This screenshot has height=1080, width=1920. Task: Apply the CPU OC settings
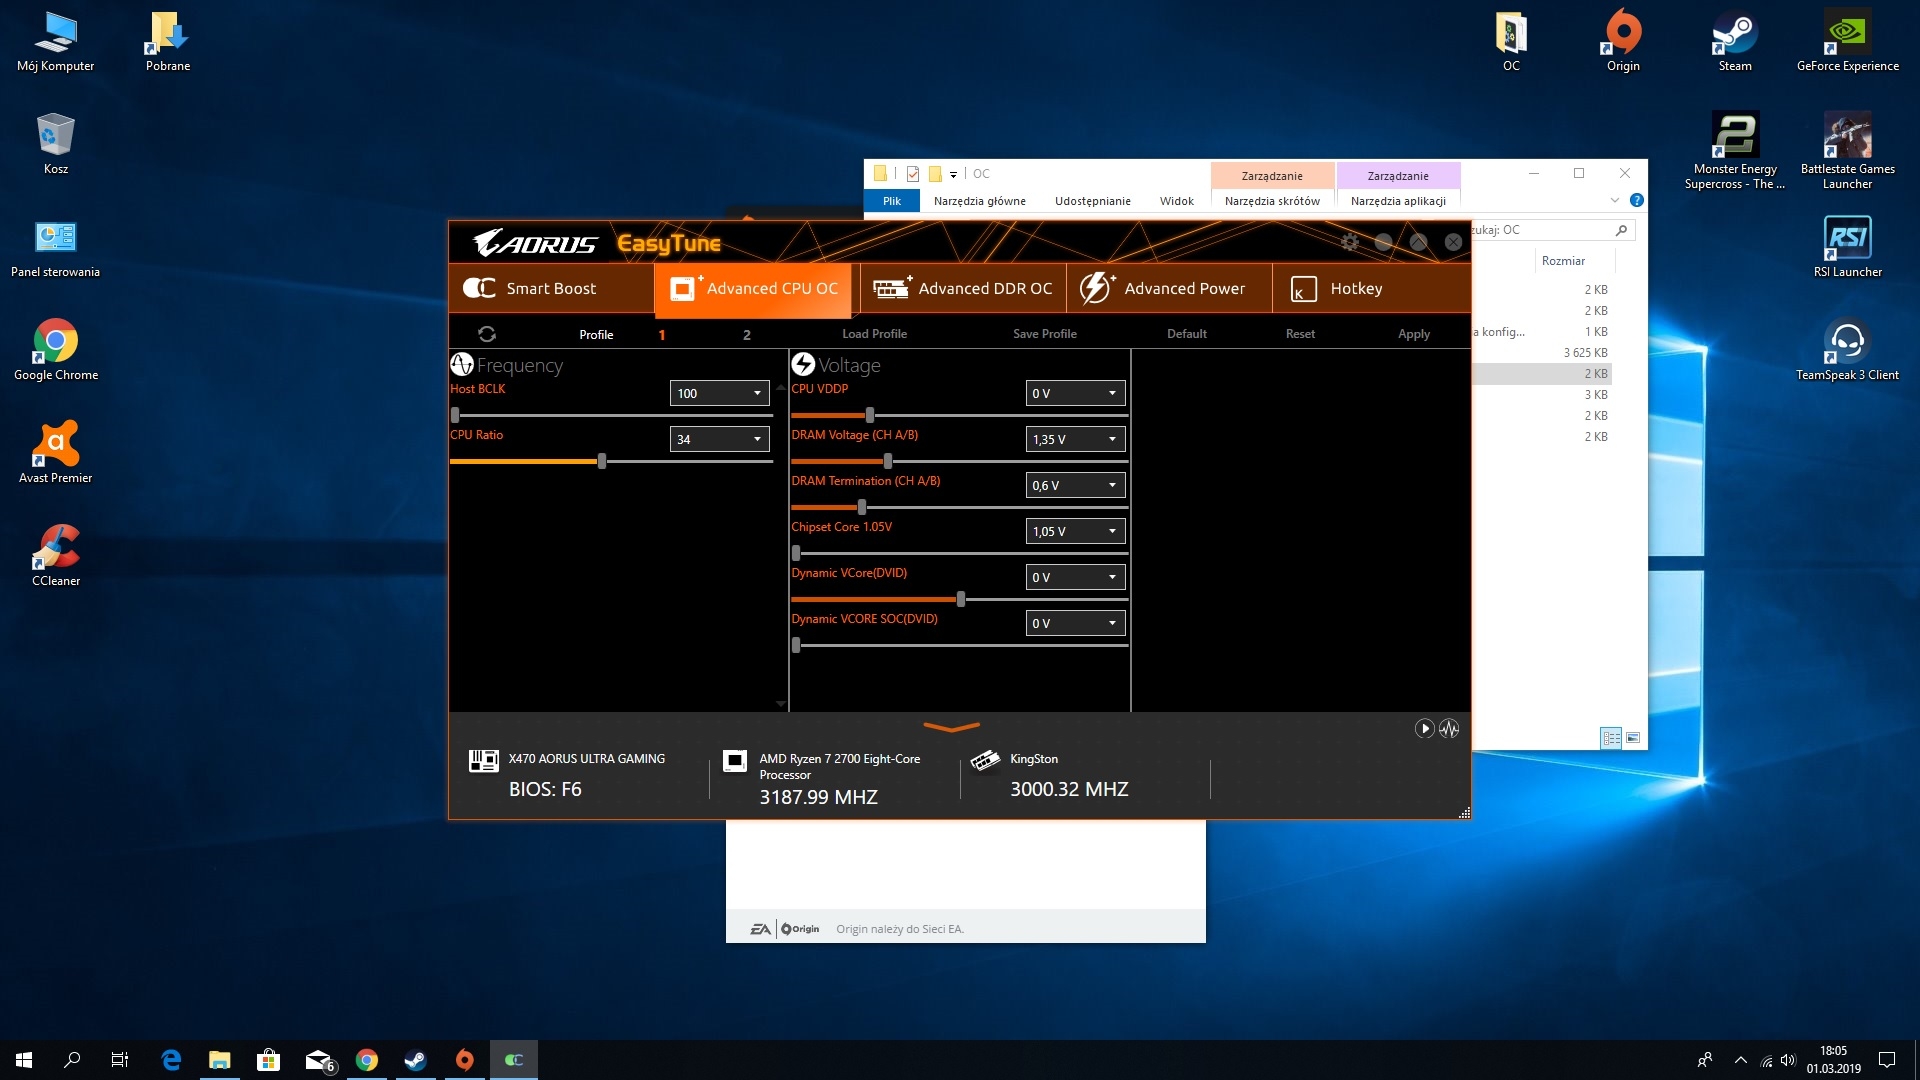(x=1413, y=334)
